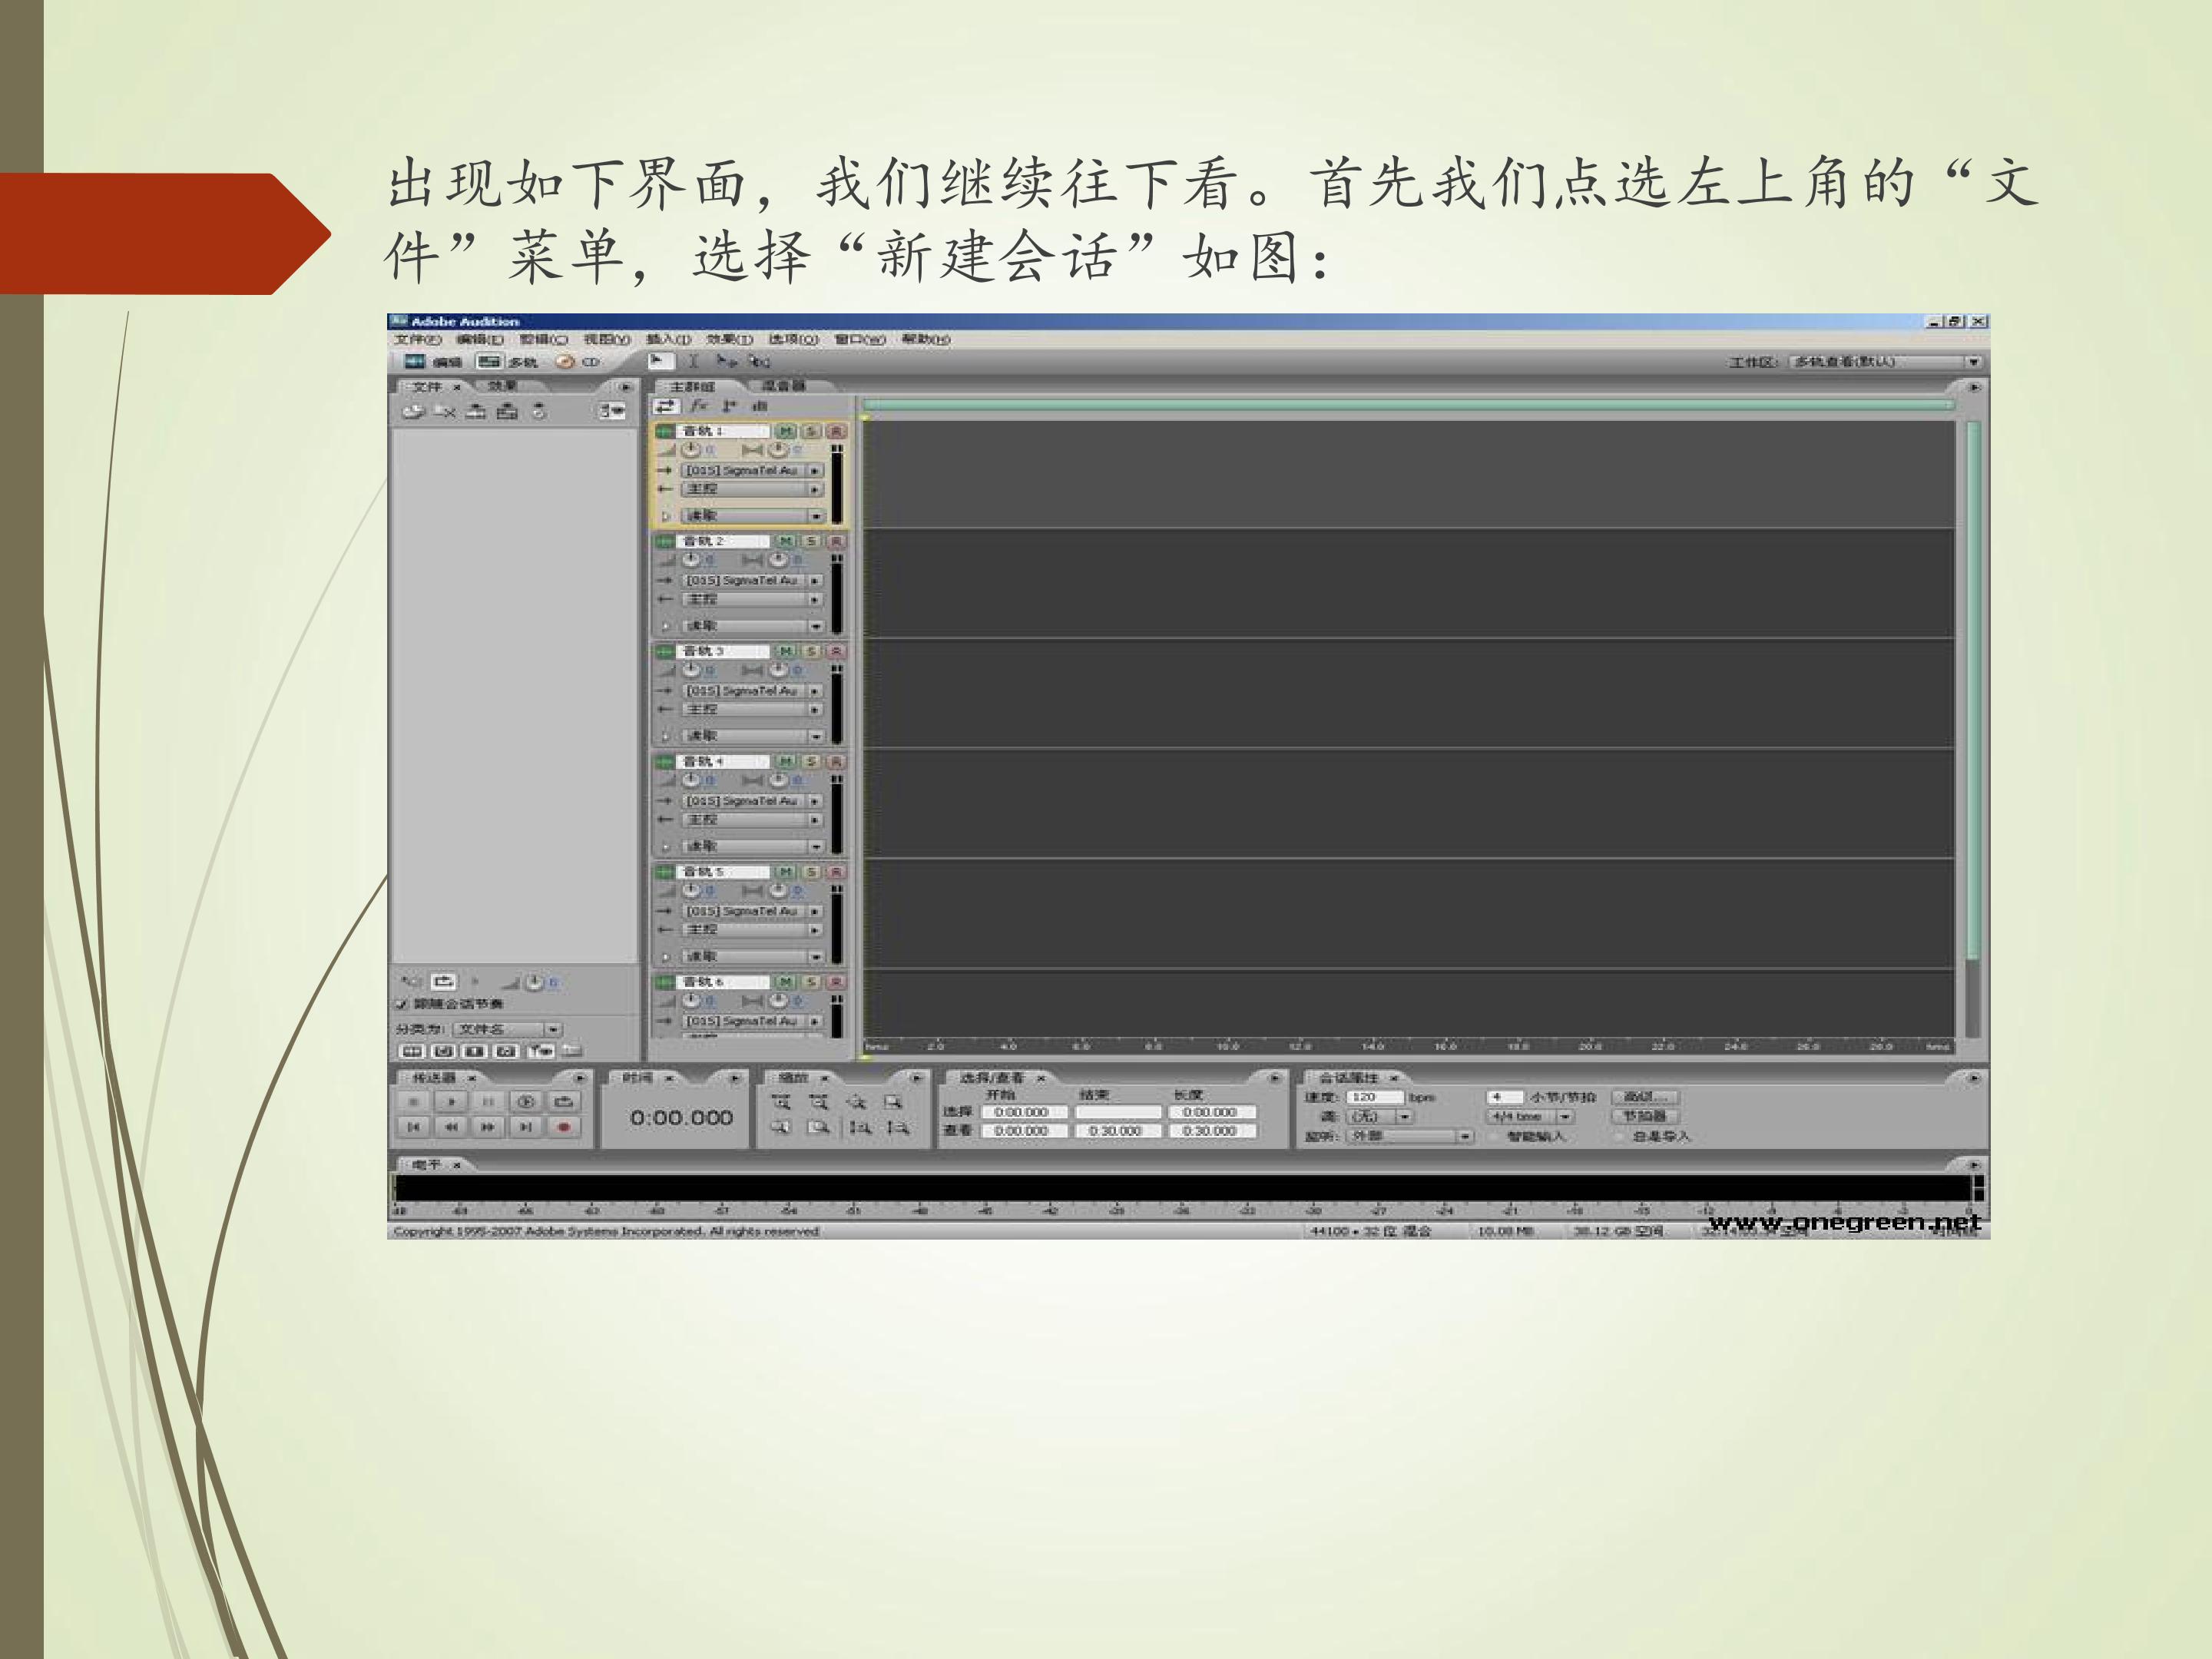The height and width of the screenshot is (1659, 2212).
Task: Click the Go to End transport button
Action: click(x=526, y=1127)
